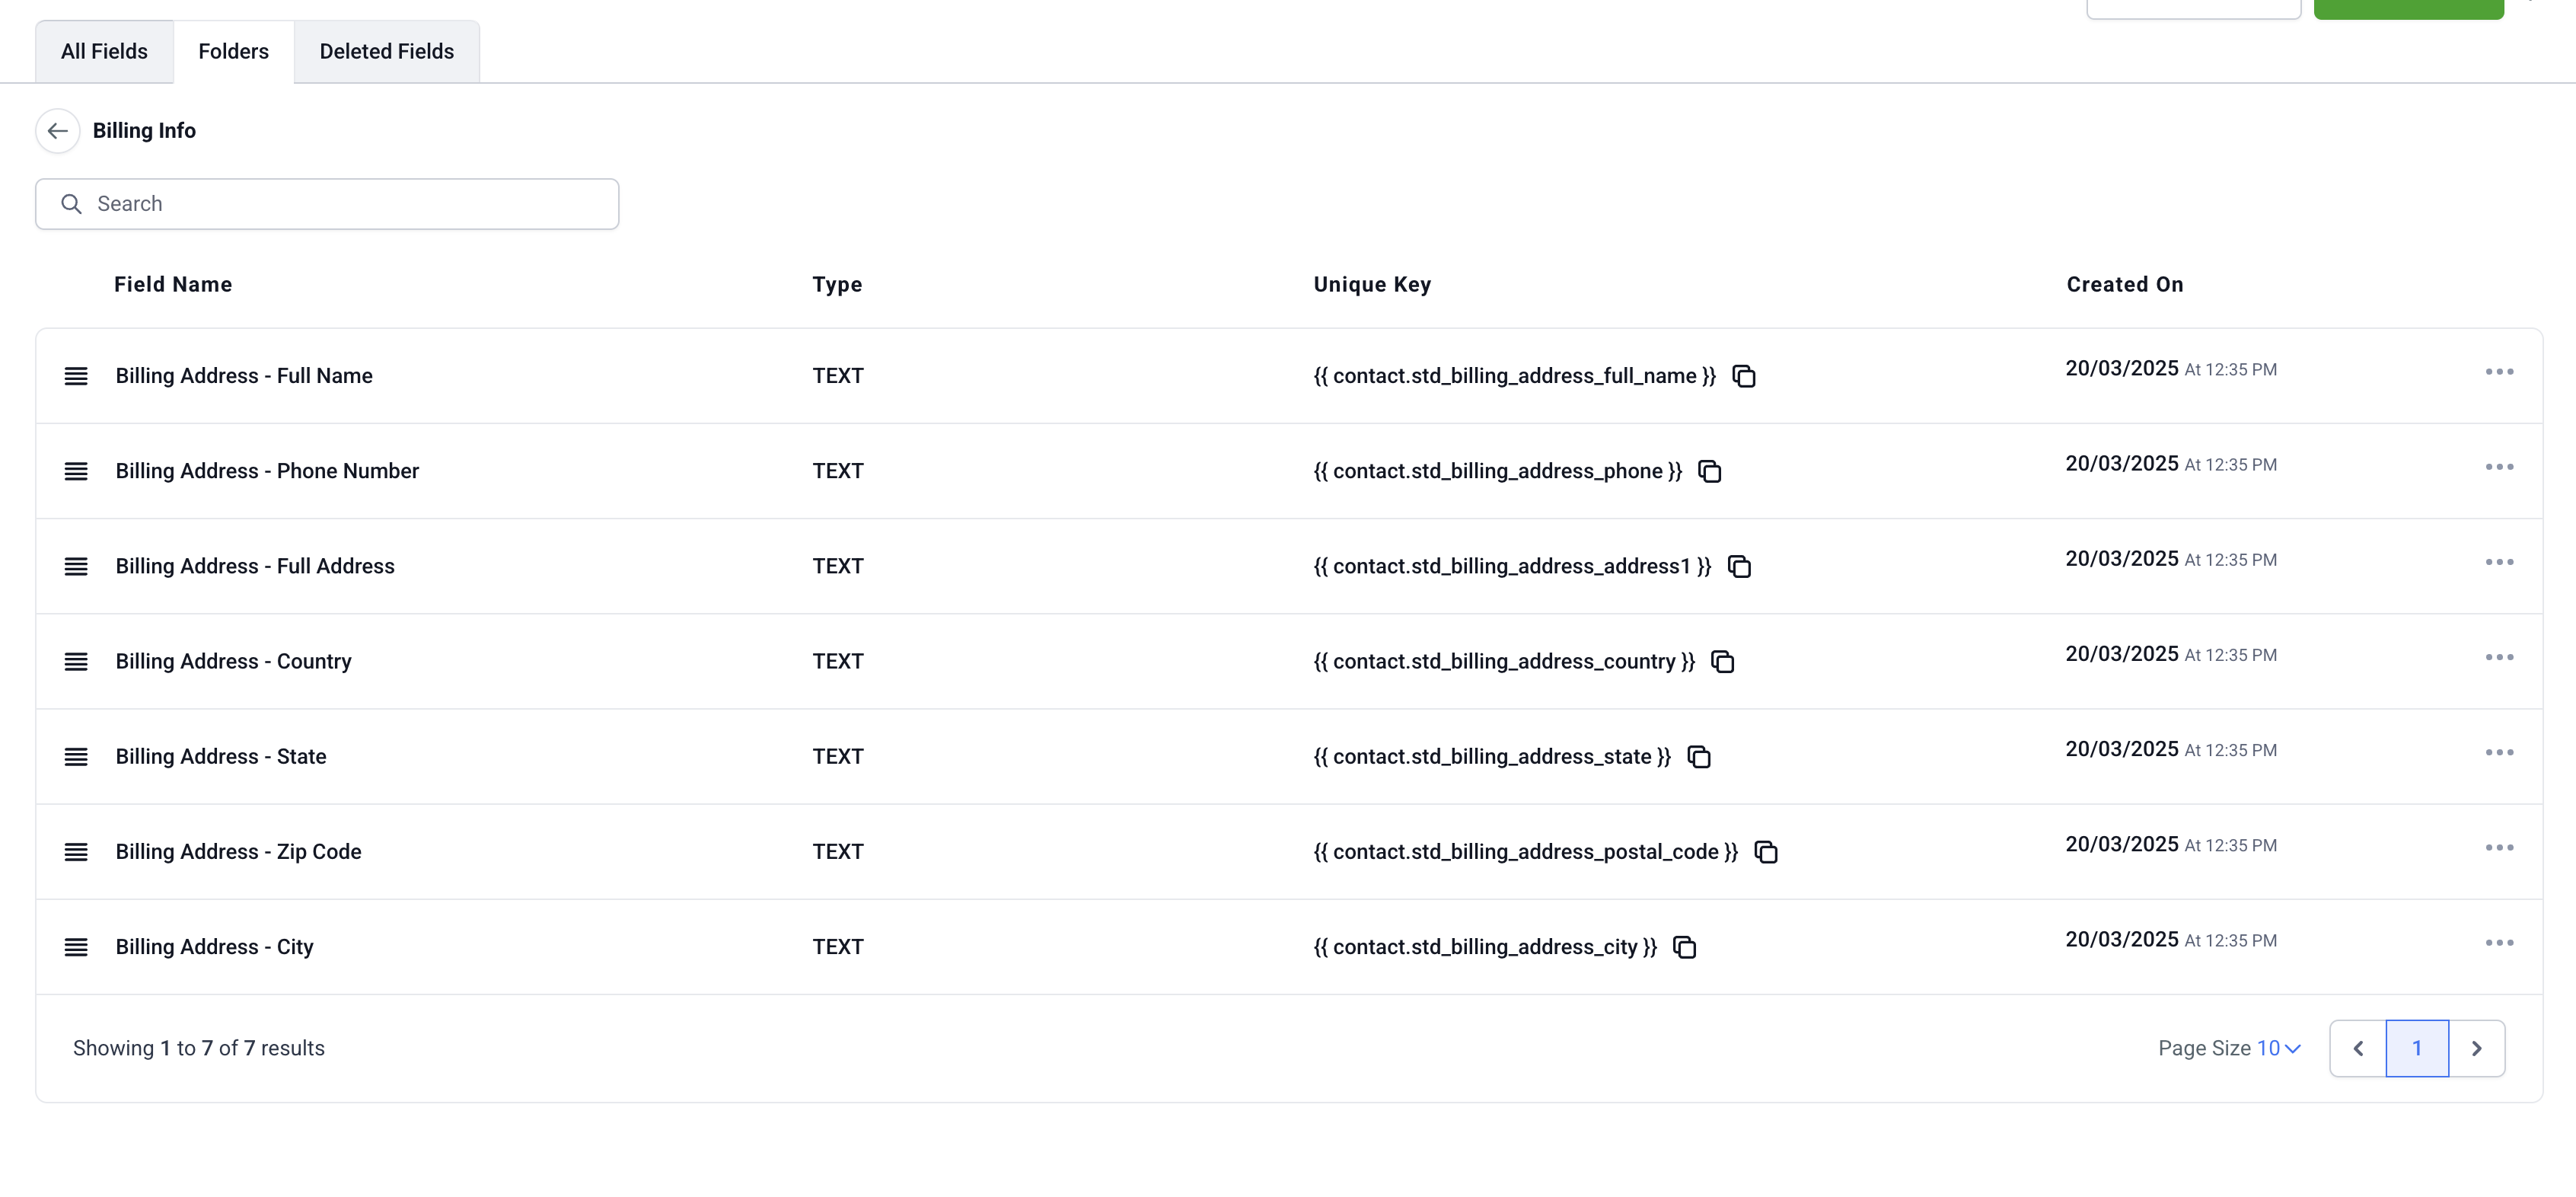This screenshot has height=1197, width=2576.
Task: Select 'Billing Address - Country' field
Action: (233, 661)
